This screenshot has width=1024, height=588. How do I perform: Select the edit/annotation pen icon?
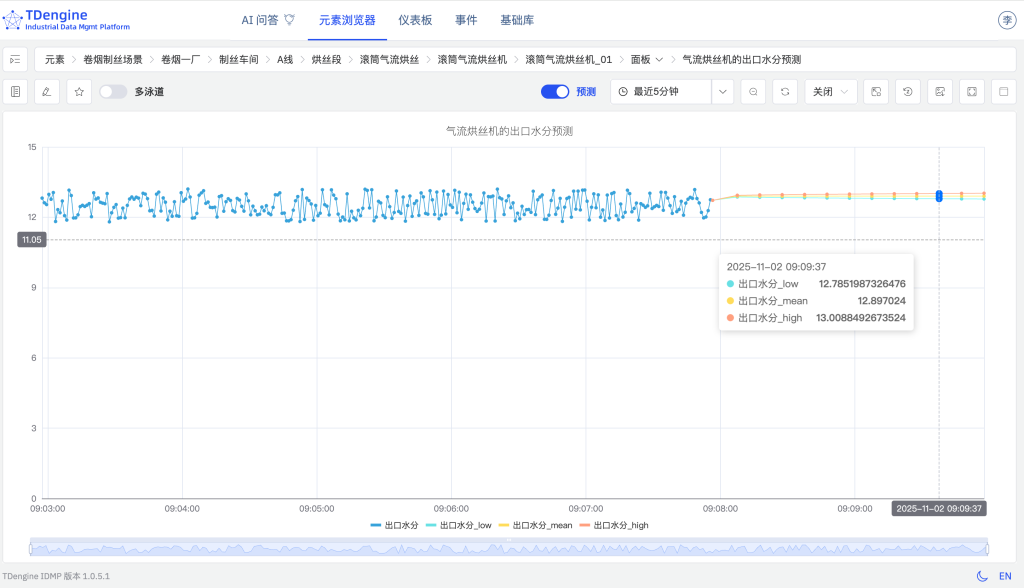click(x=46, y=91)
